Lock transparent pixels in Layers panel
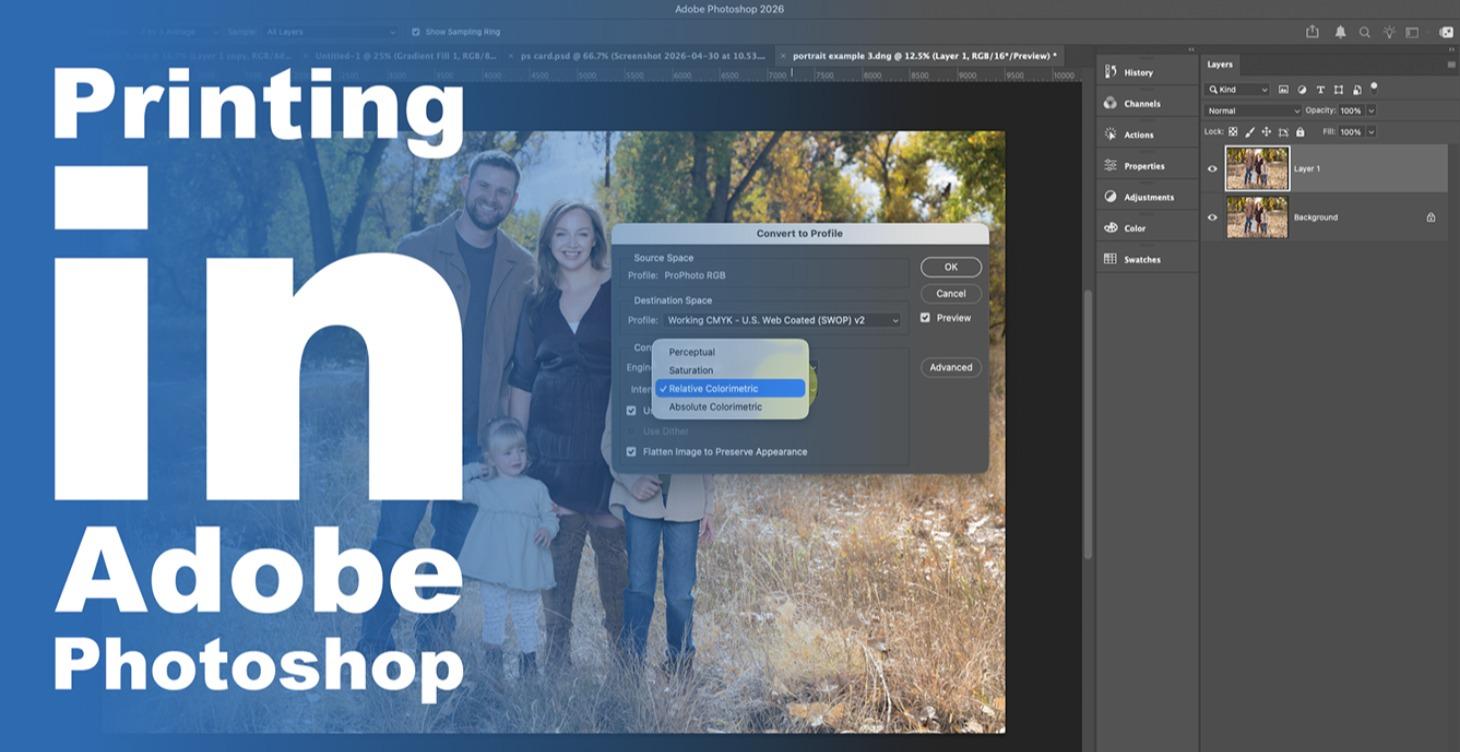 click(1233, 131)
